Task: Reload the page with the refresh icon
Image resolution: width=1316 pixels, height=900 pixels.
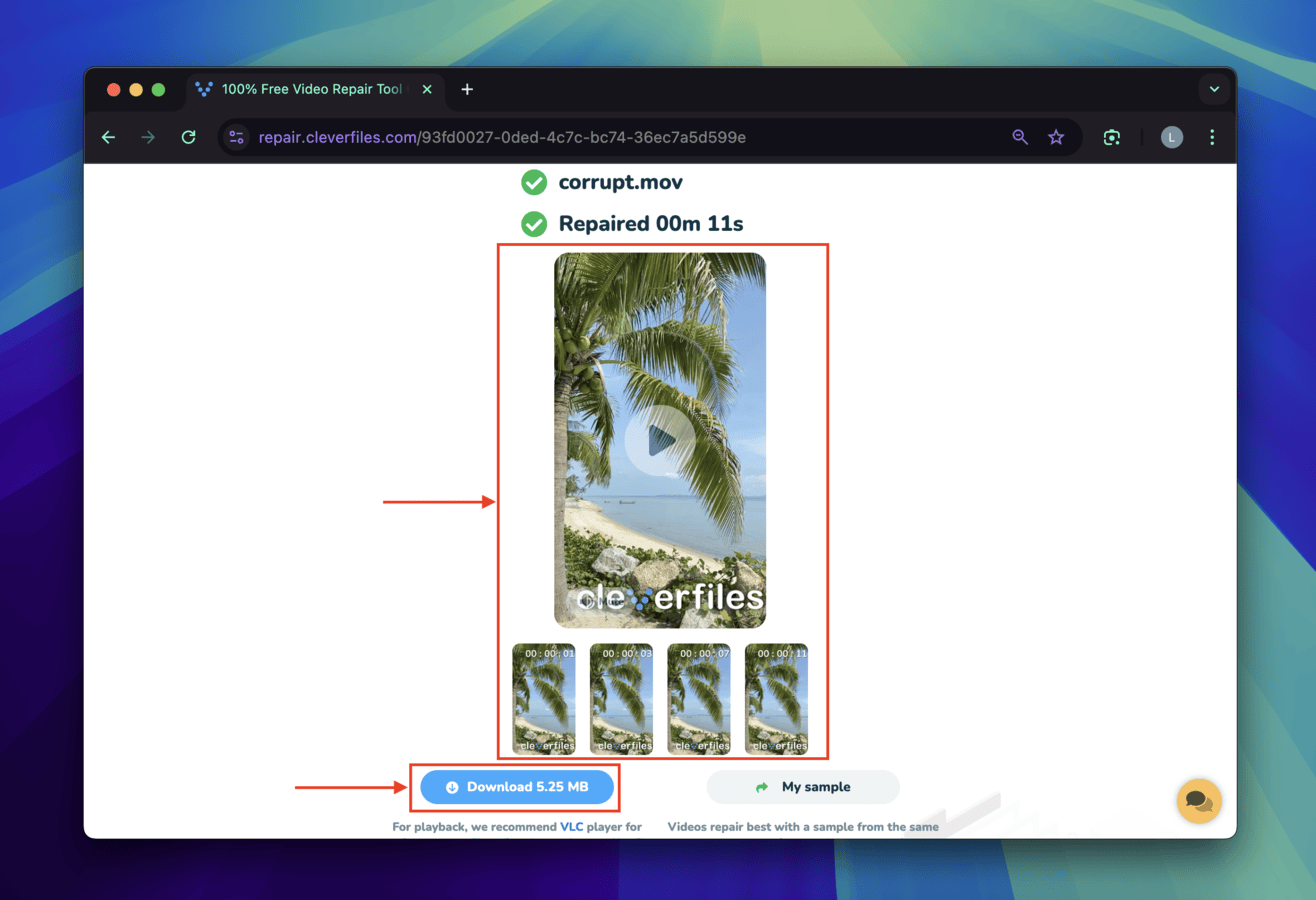Action: [188, 138]
